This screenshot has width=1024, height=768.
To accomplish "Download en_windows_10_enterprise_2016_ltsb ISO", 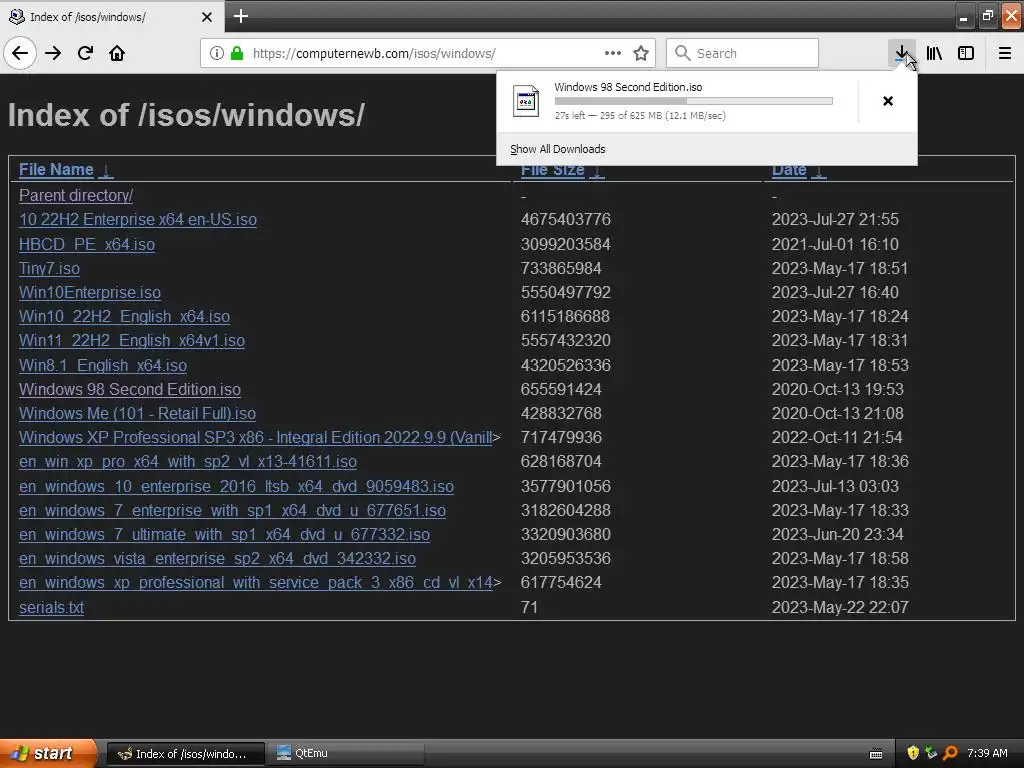I will 236,487.
